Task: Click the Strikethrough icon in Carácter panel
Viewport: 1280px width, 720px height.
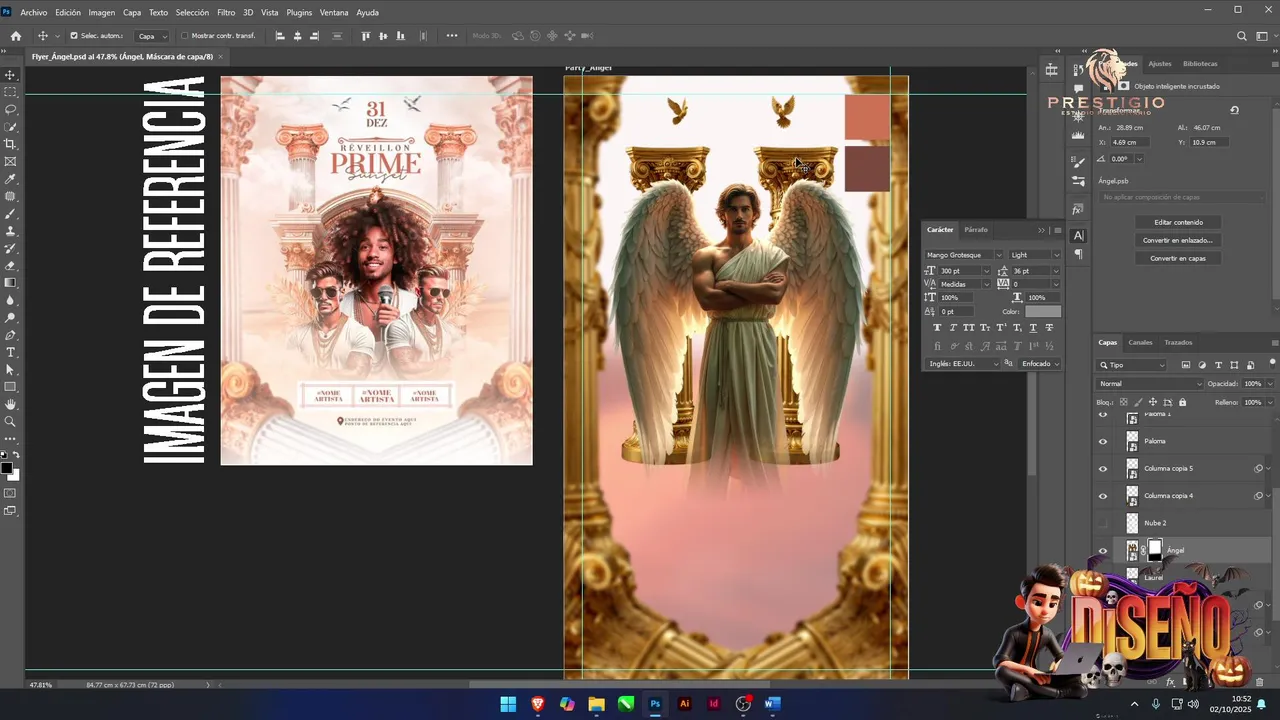Action: coord(1049,328)
